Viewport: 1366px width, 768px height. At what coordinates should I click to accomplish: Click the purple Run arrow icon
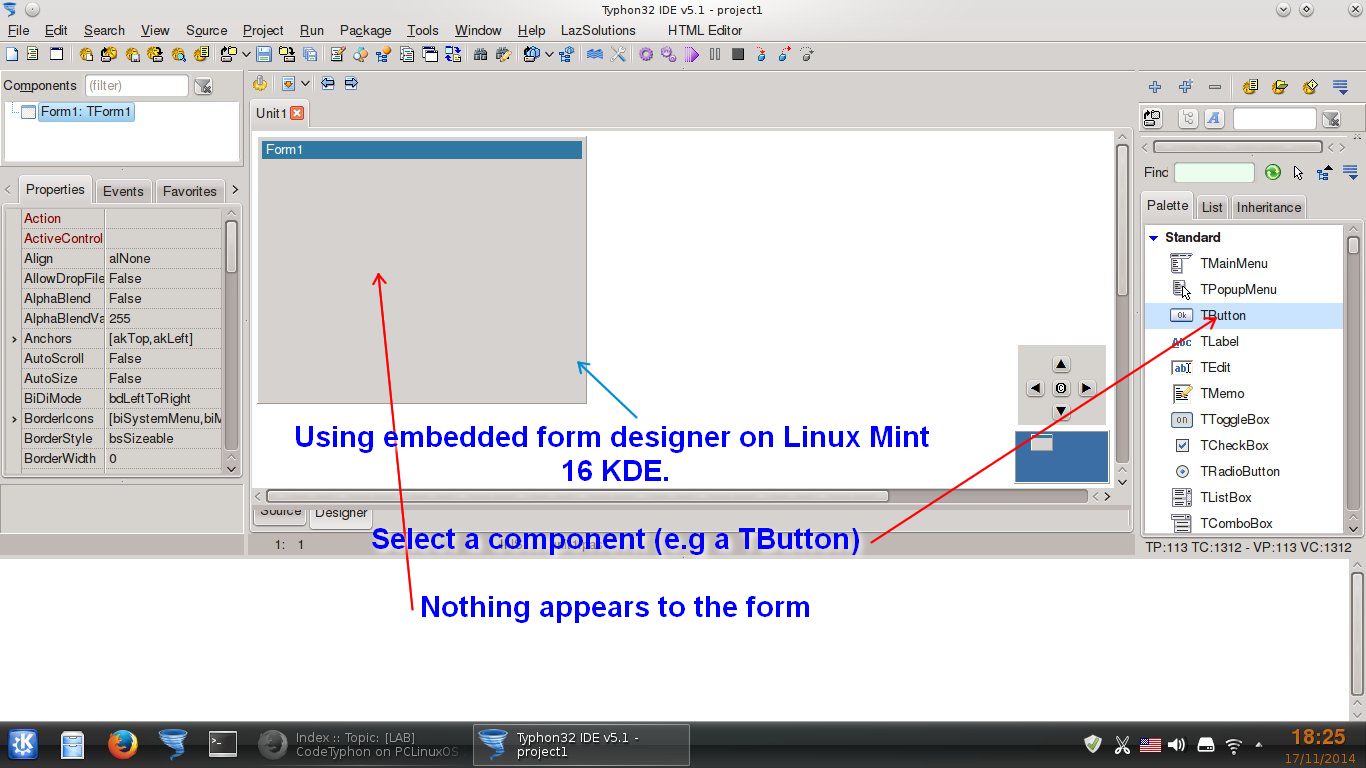[x=691, y=54]
